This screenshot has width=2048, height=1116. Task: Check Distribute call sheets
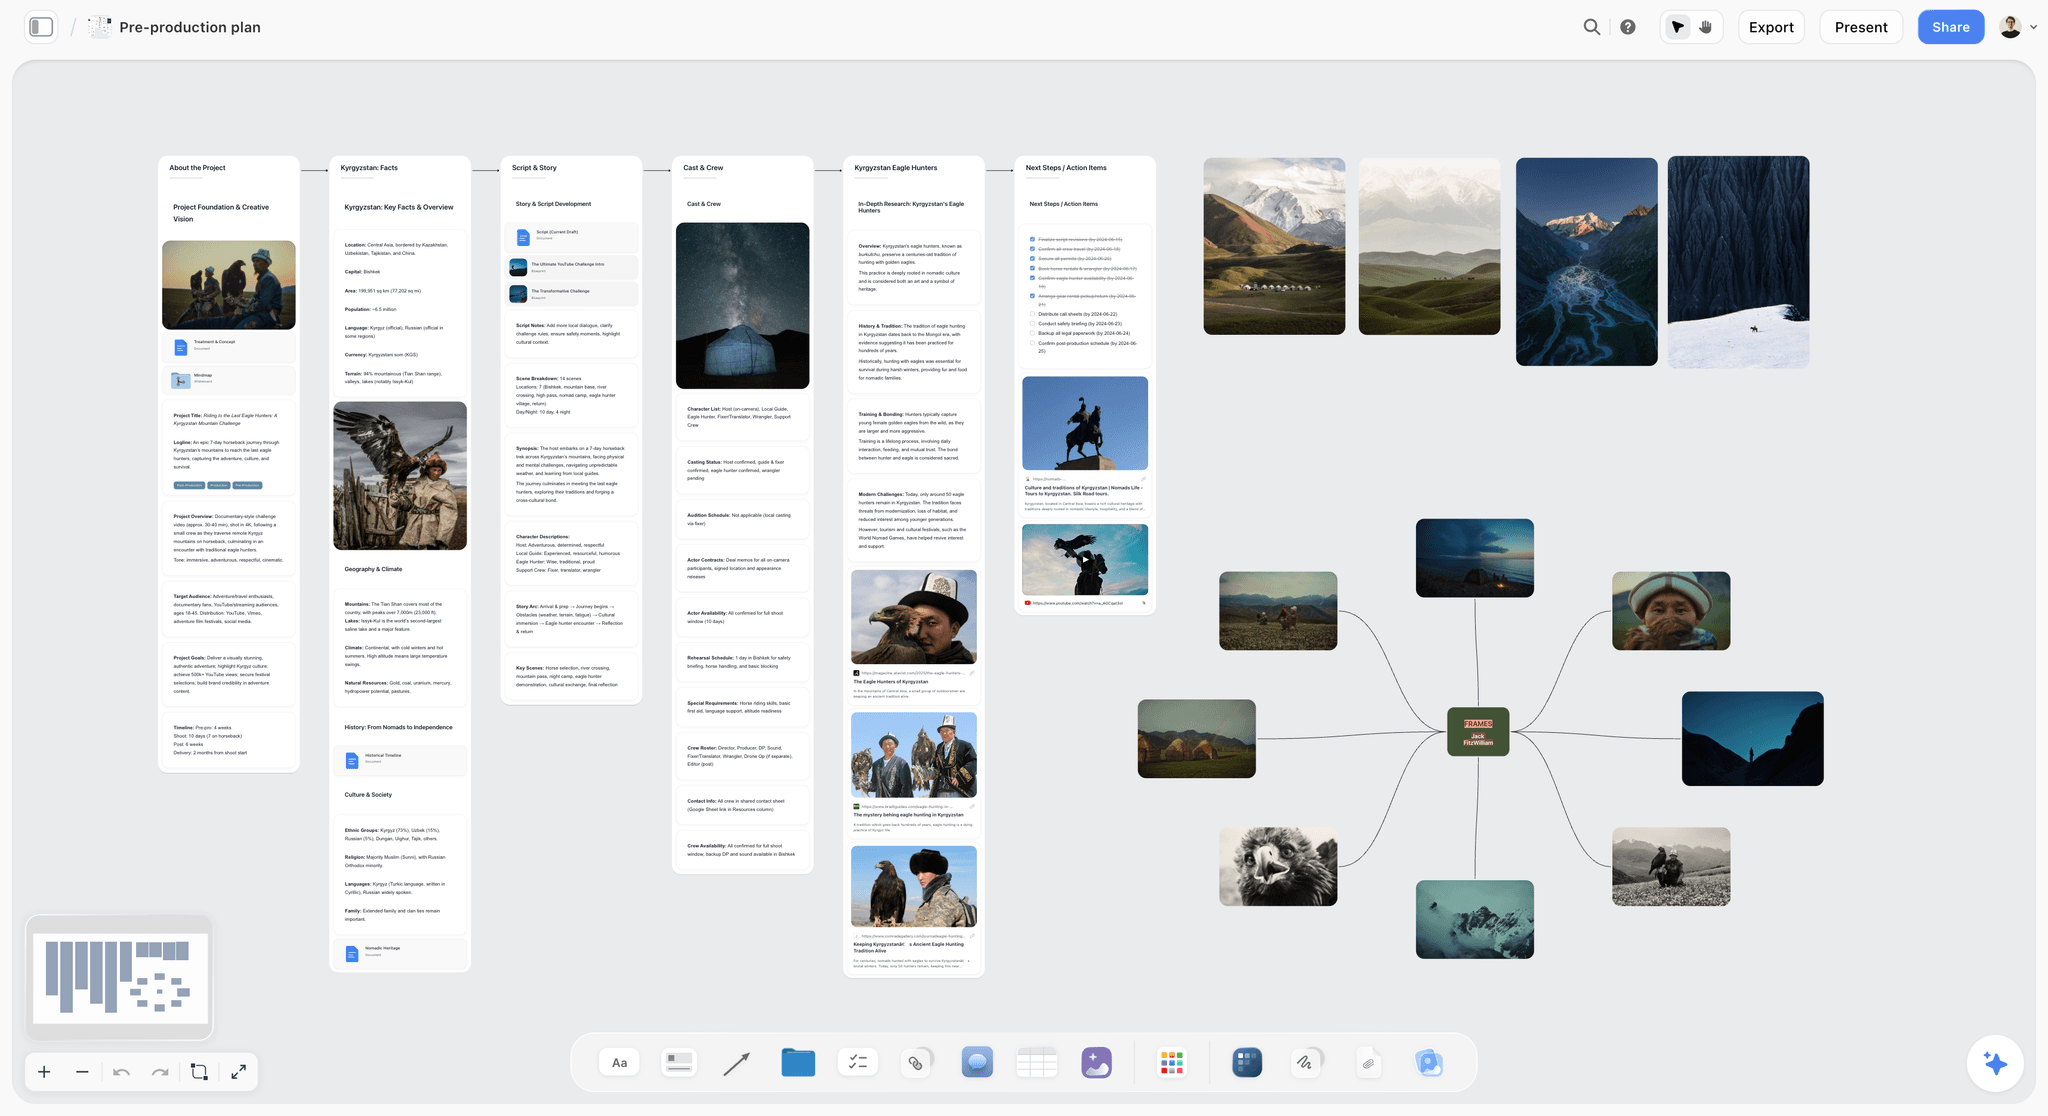click(x=1032, y=314)
